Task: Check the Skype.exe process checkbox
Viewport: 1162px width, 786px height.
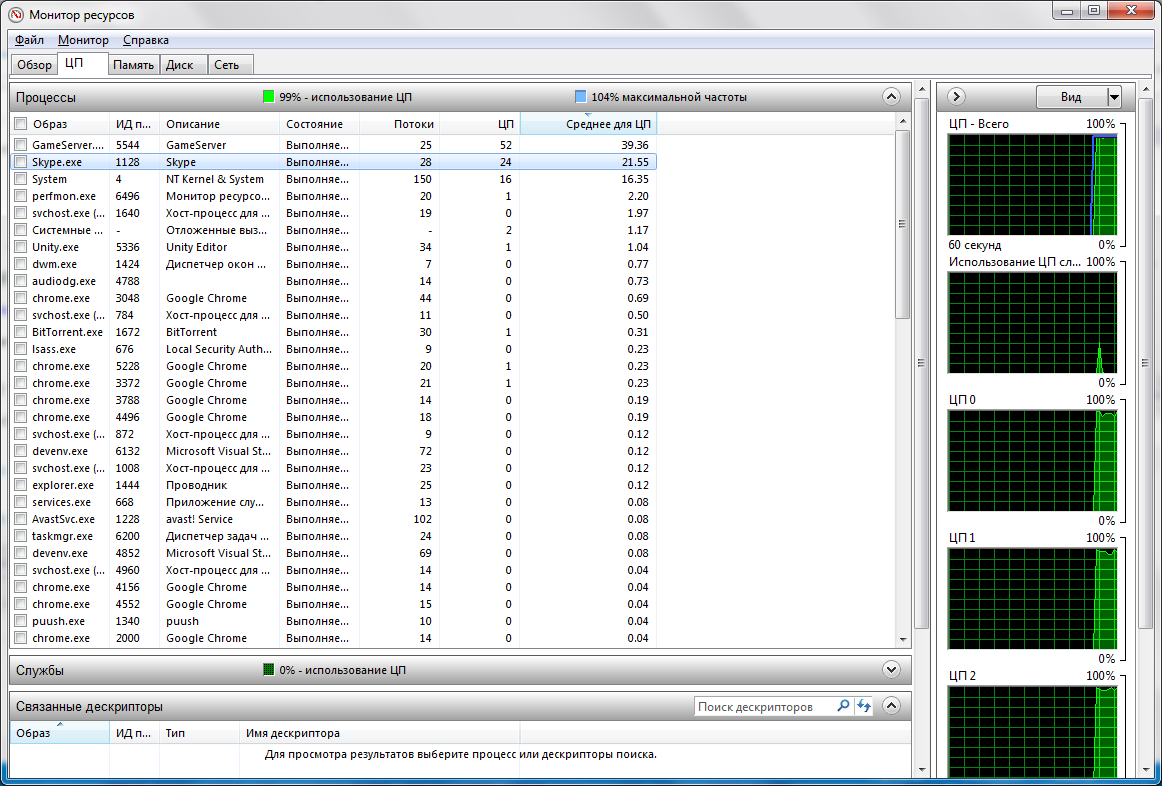Action: [20, 162]
